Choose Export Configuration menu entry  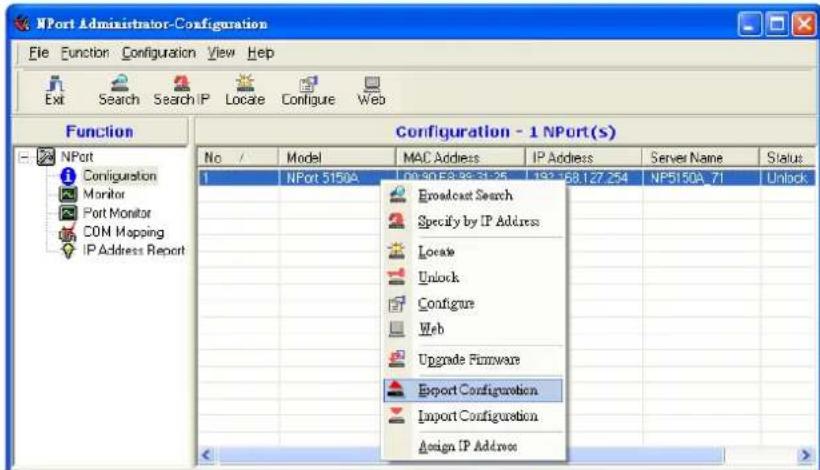(474, 390)
